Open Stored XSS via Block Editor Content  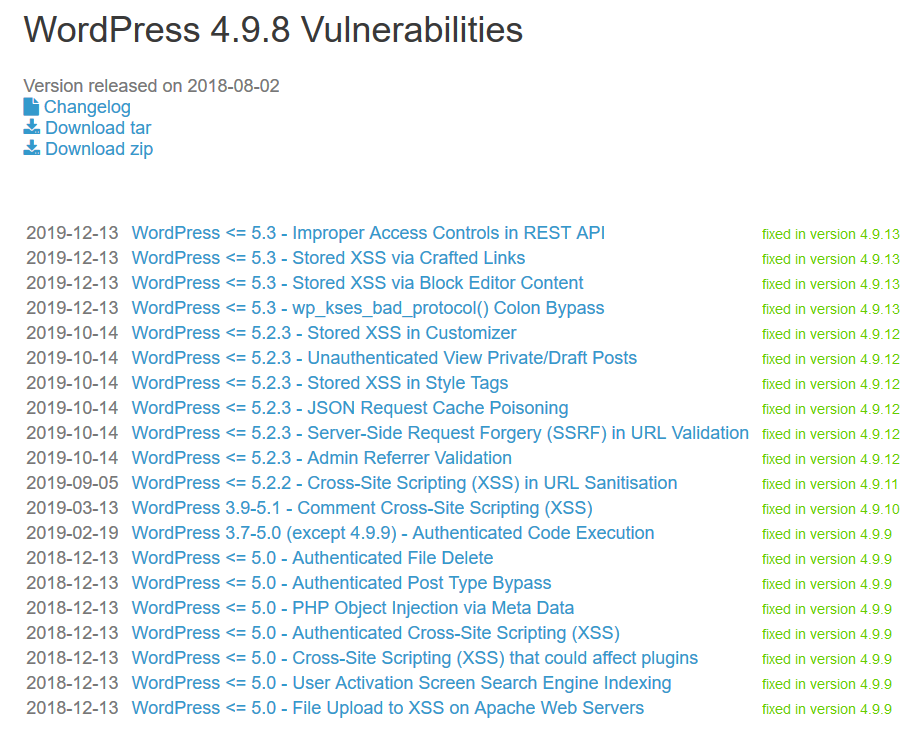pos(357,283)
